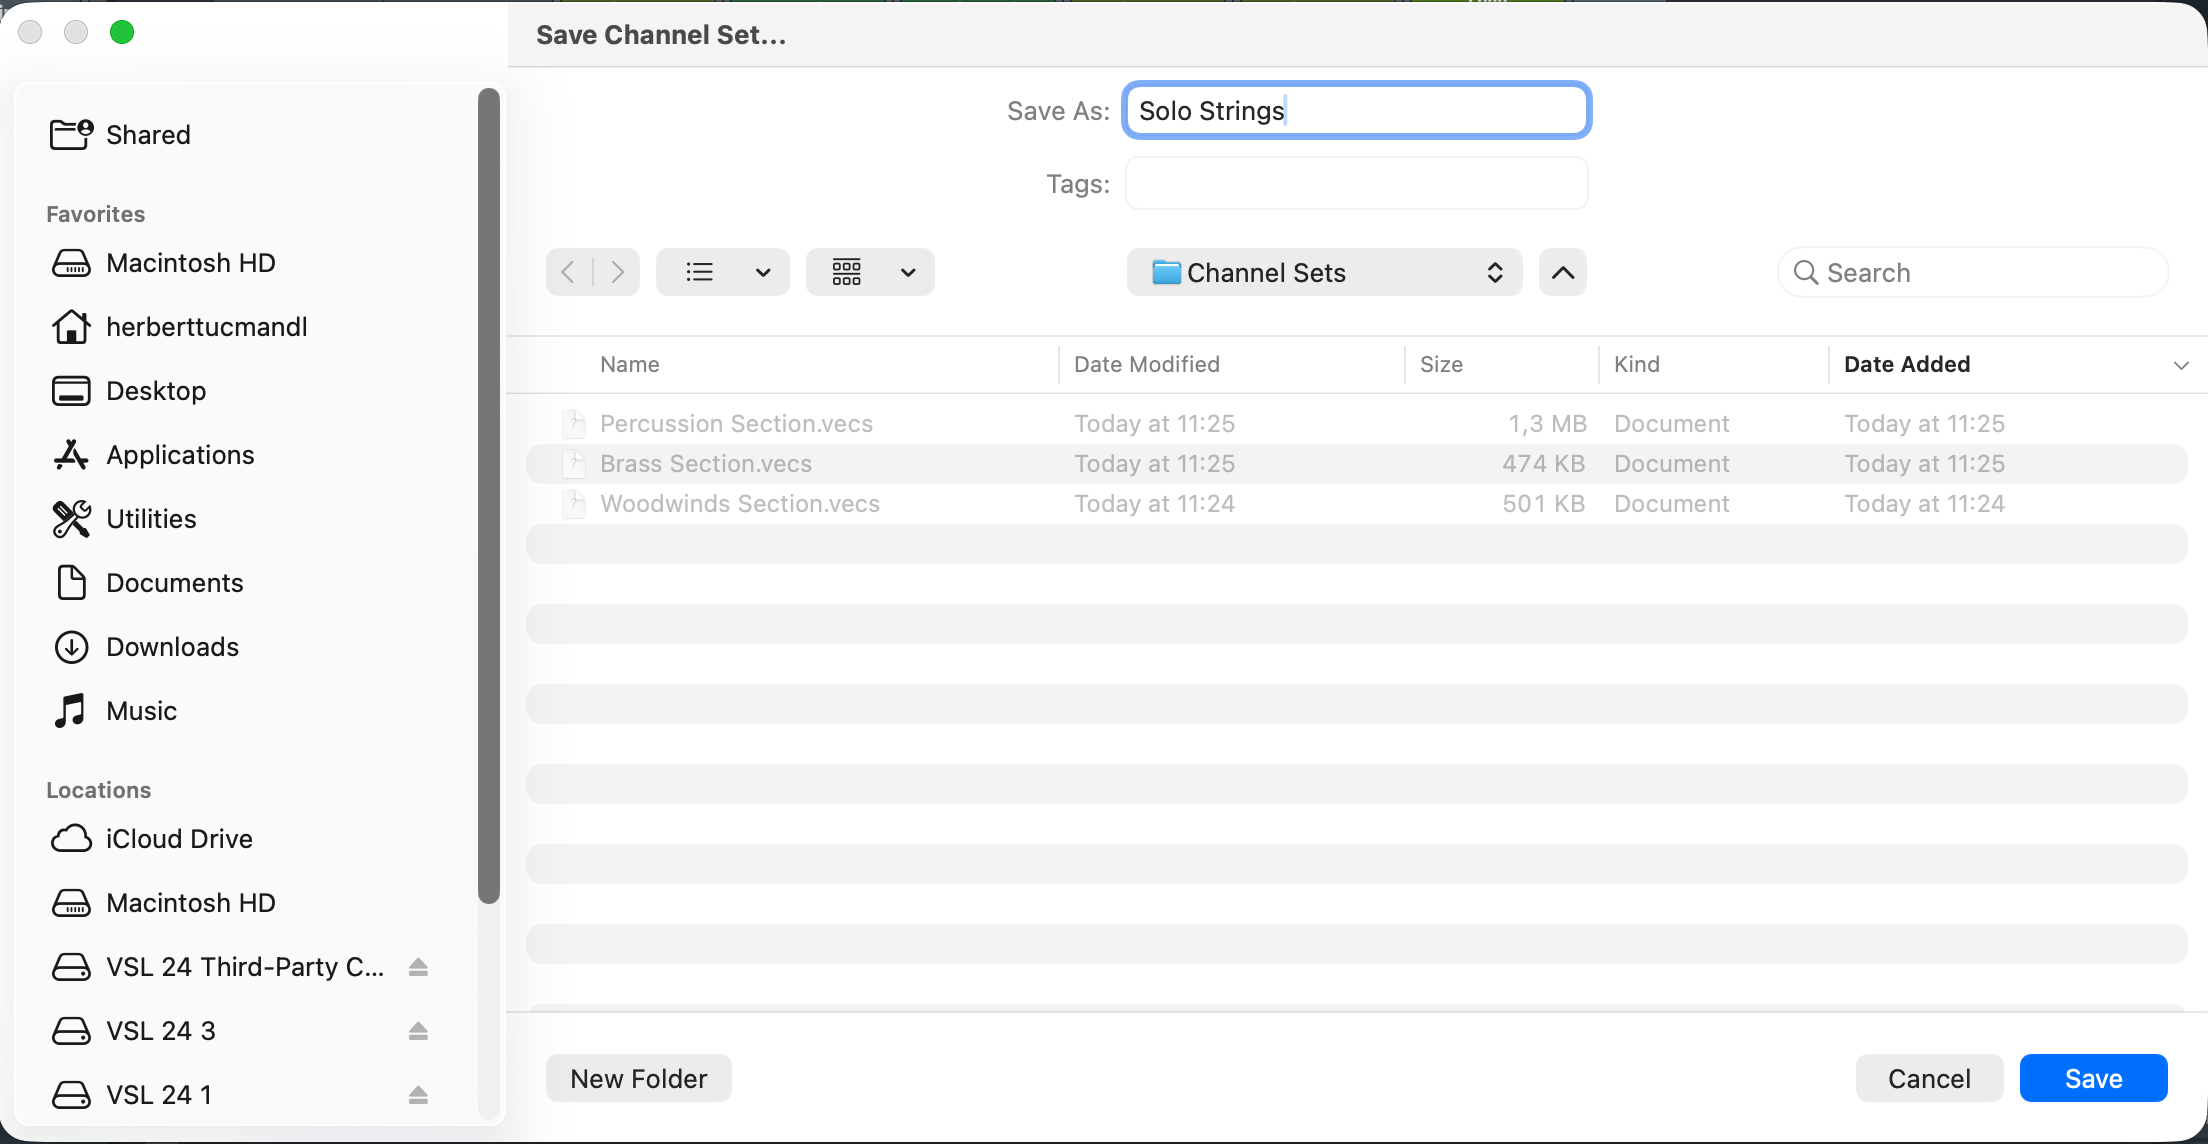Open the Applications folder in sidebar
The width and height of the screenshot is (2208, 1144).
coord(180,455)
